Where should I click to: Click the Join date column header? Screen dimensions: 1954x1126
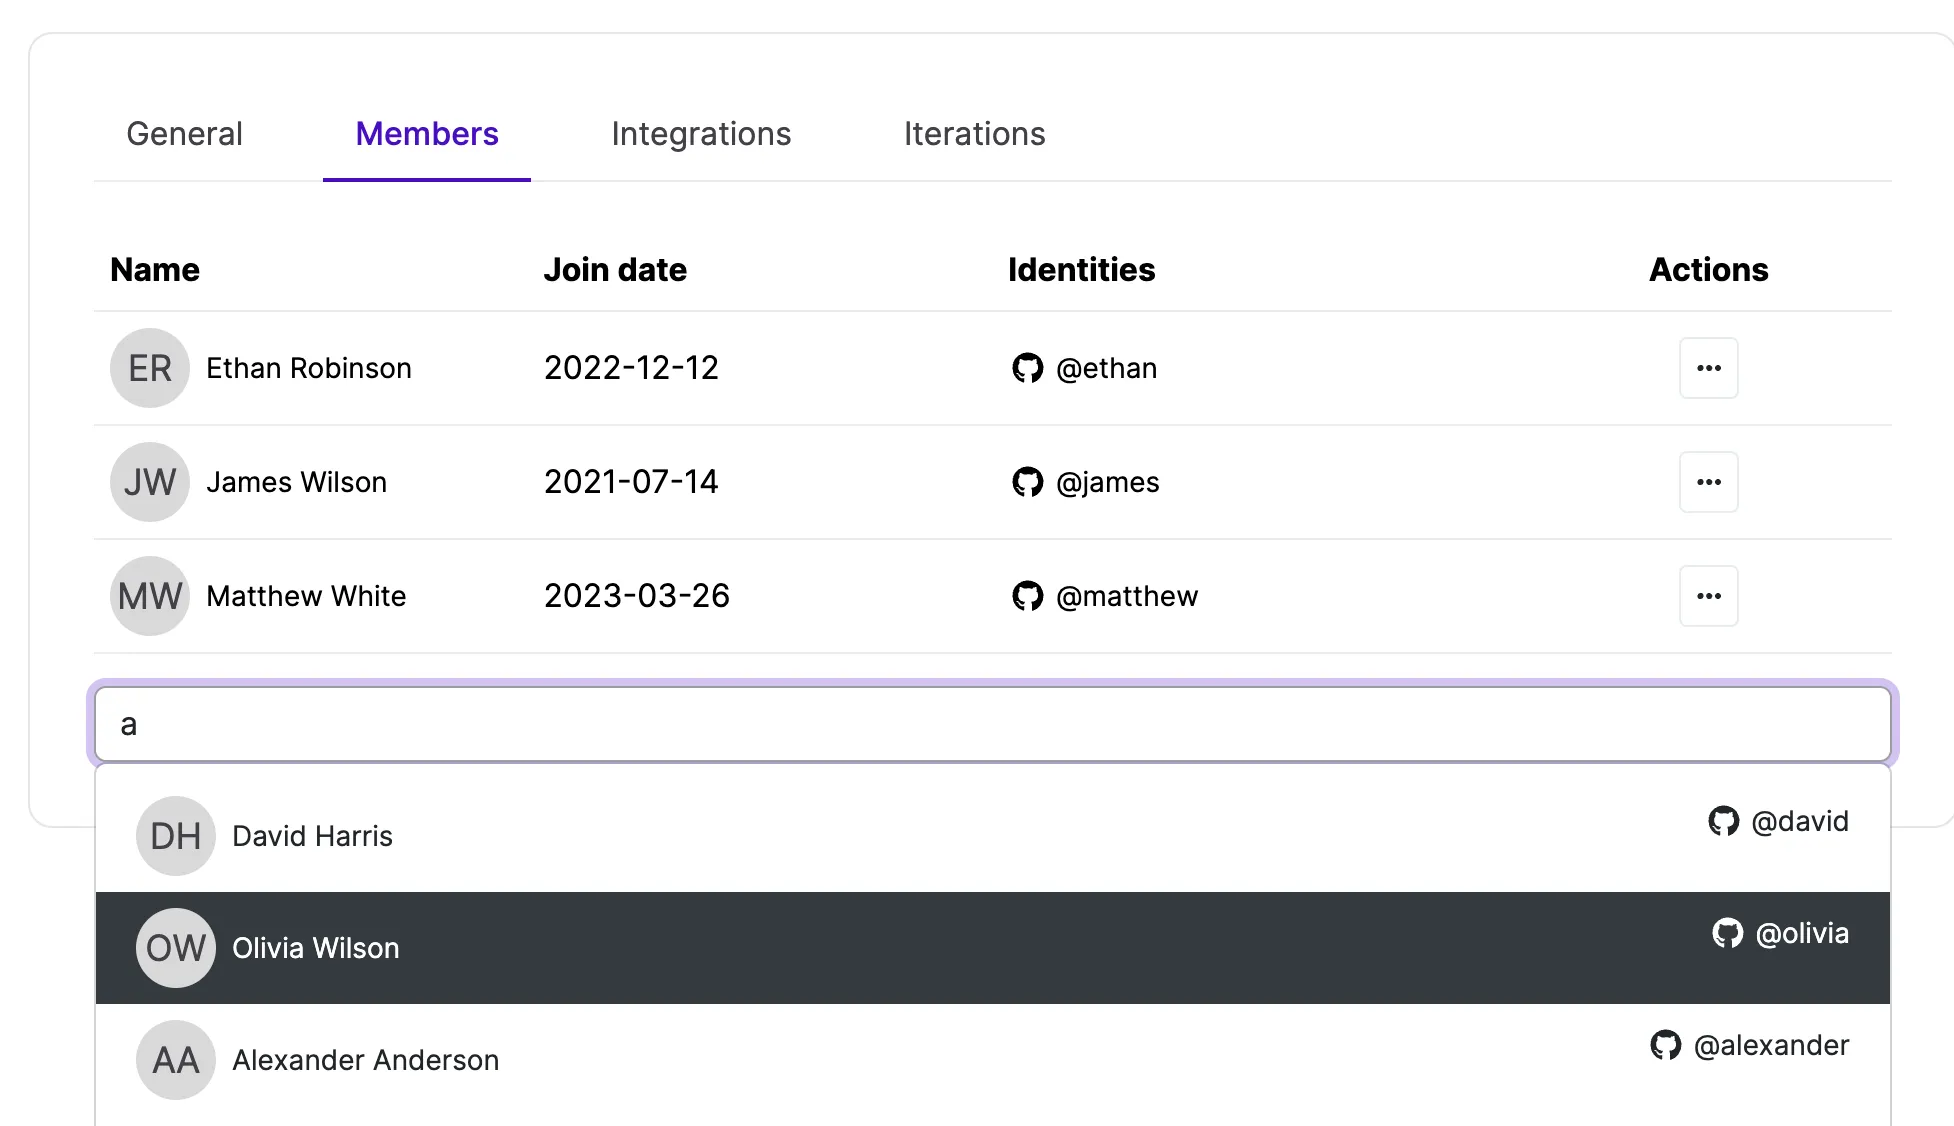[x=615, y=269]
